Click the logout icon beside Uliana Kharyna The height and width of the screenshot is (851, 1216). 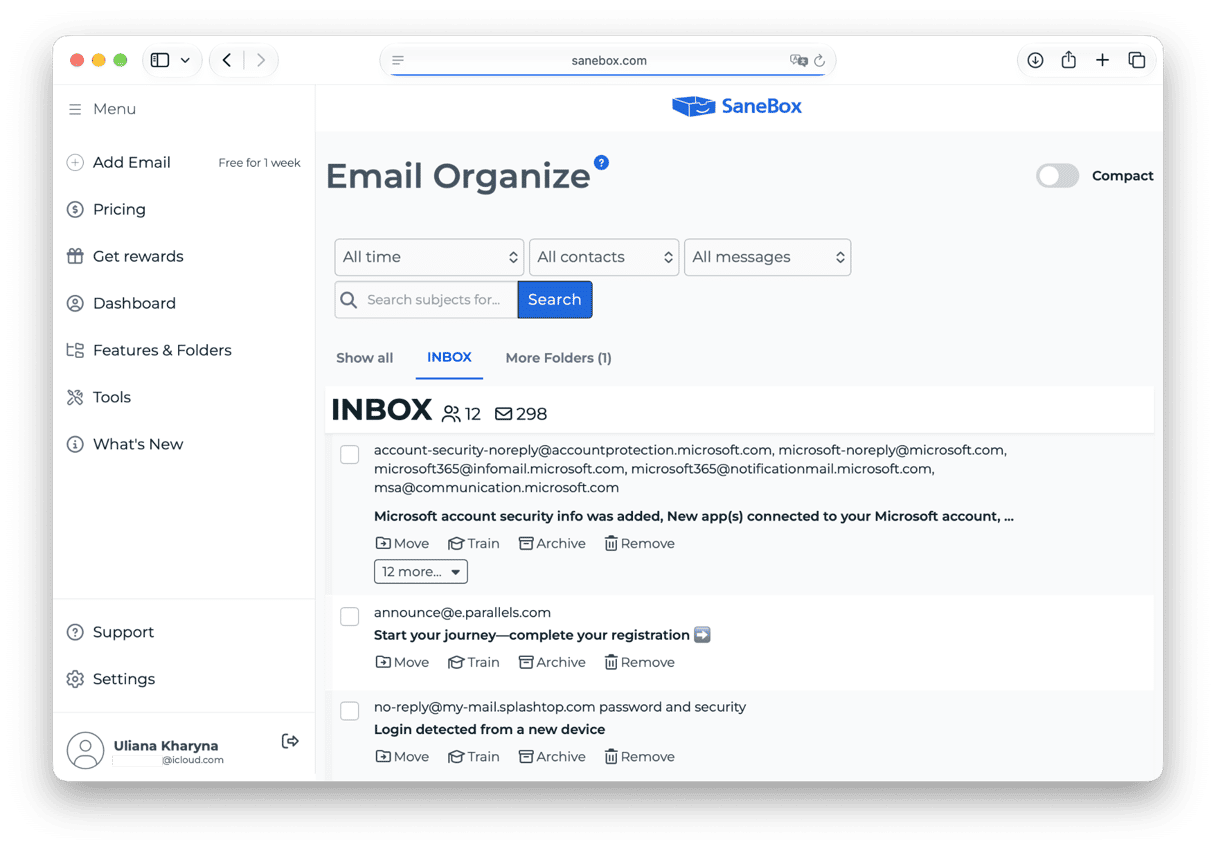(290, 741)
